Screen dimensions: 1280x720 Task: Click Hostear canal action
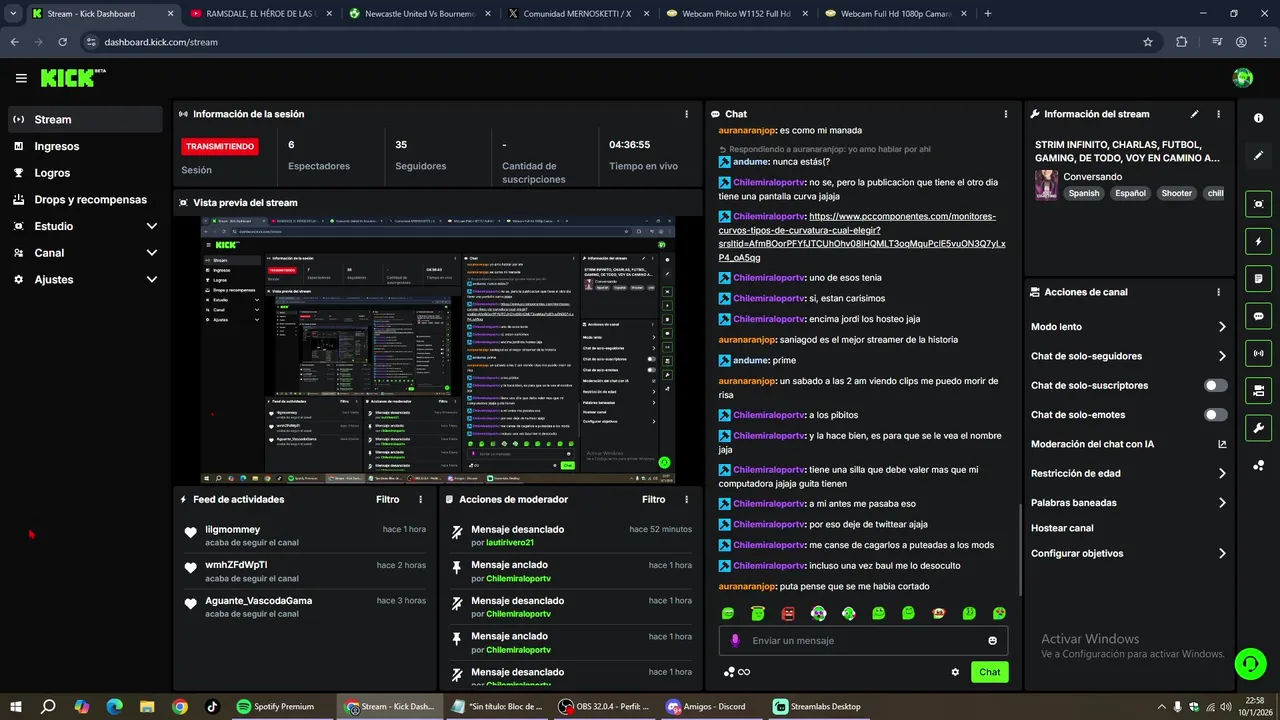coord(1062,528)
